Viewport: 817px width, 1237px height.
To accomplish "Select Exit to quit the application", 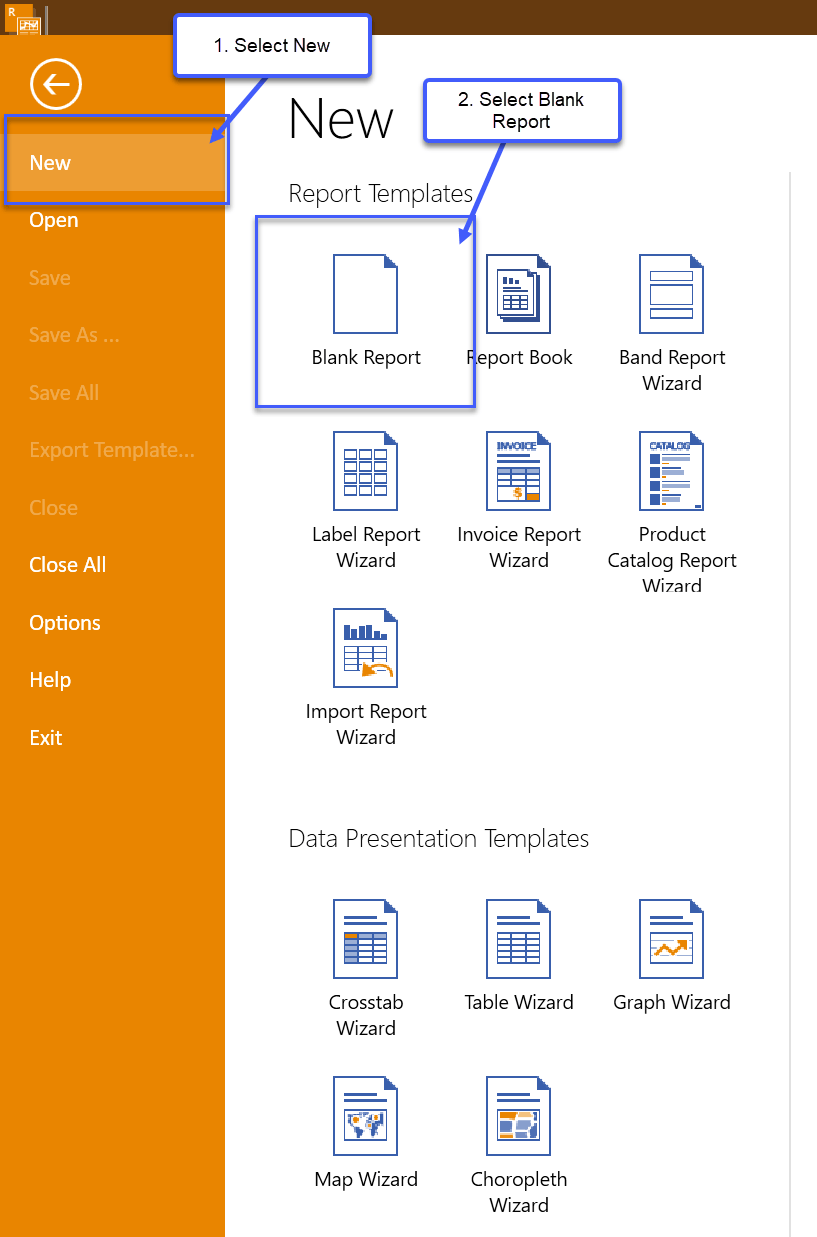I will (45, 737).
